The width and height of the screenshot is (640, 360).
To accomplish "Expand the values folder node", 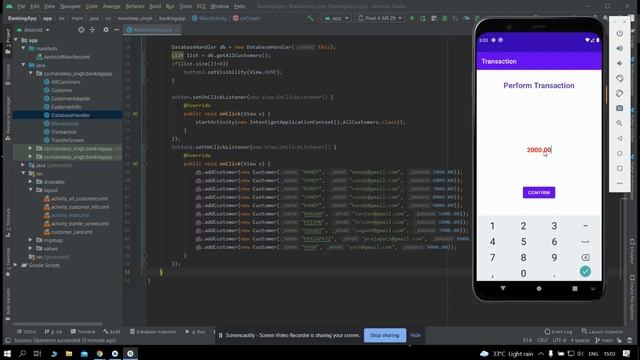I will pos(31,248).
